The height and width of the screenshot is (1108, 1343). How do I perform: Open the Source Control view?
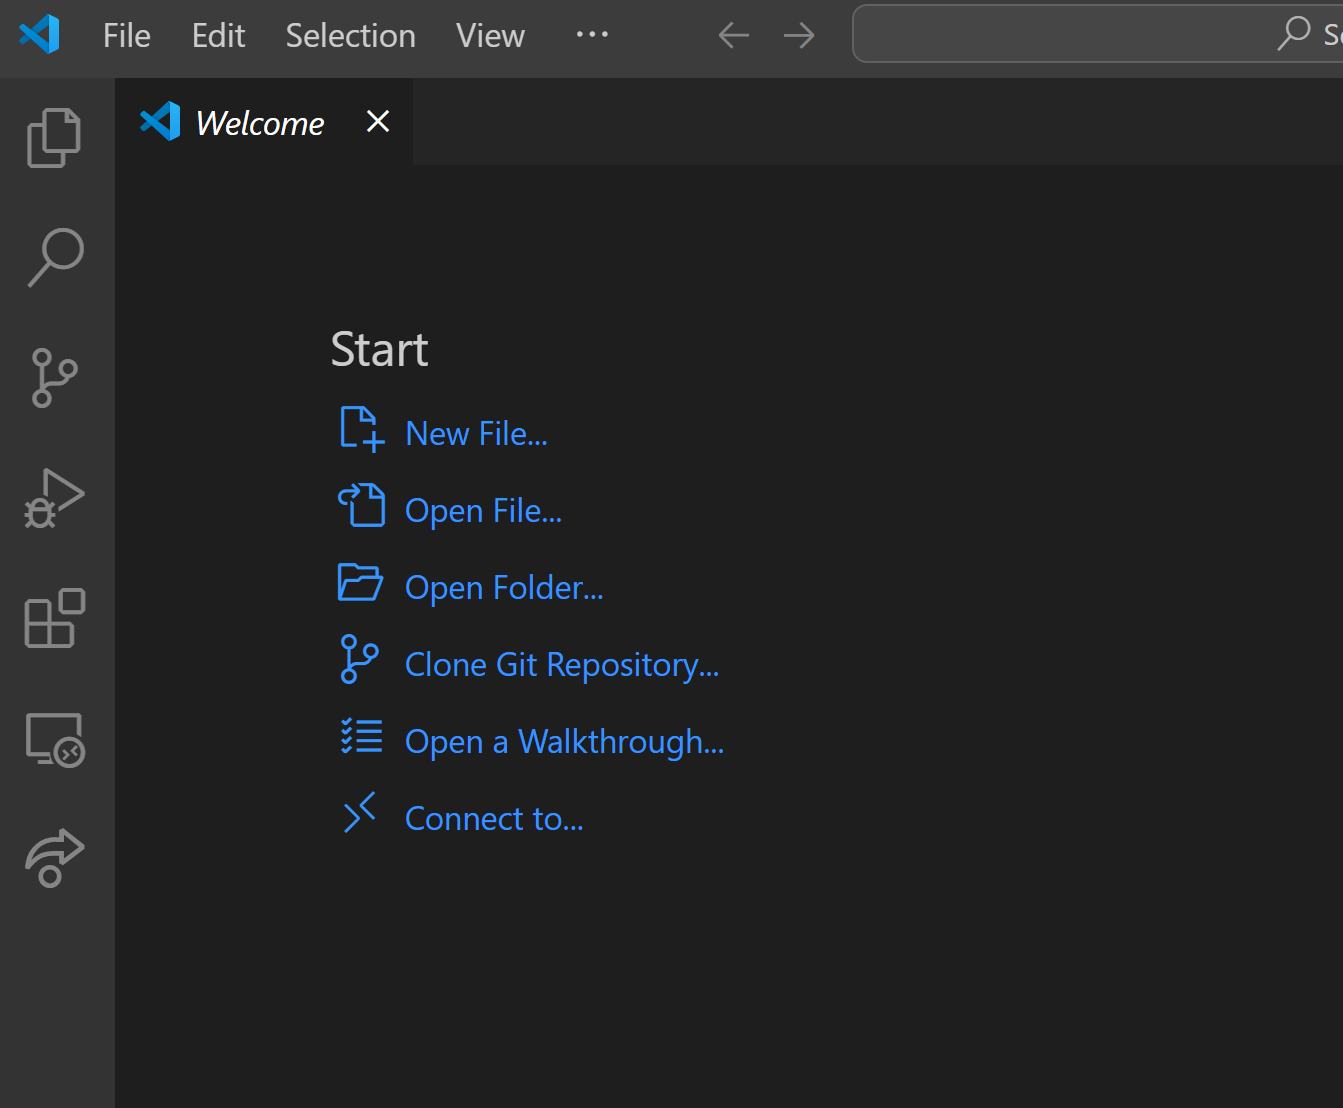(54, 378)
